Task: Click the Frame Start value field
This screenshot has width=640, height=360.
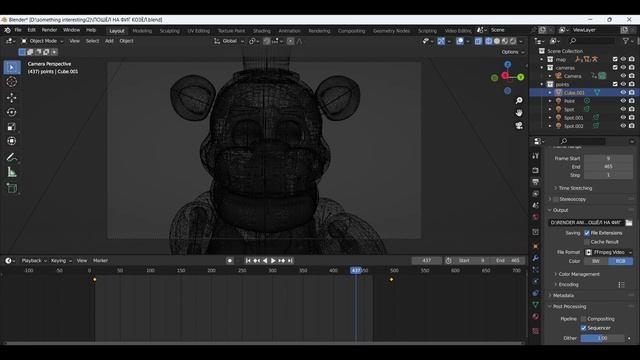Action: click(608, 158)
